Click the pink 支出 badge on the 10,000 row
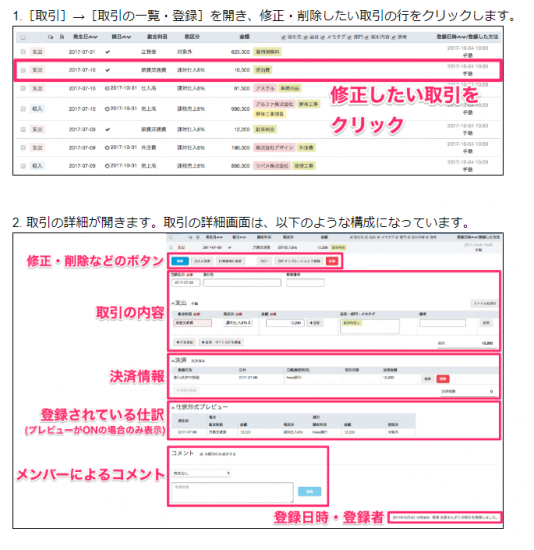Viewport: 534px width, 550px height. (x=37, y=70)
